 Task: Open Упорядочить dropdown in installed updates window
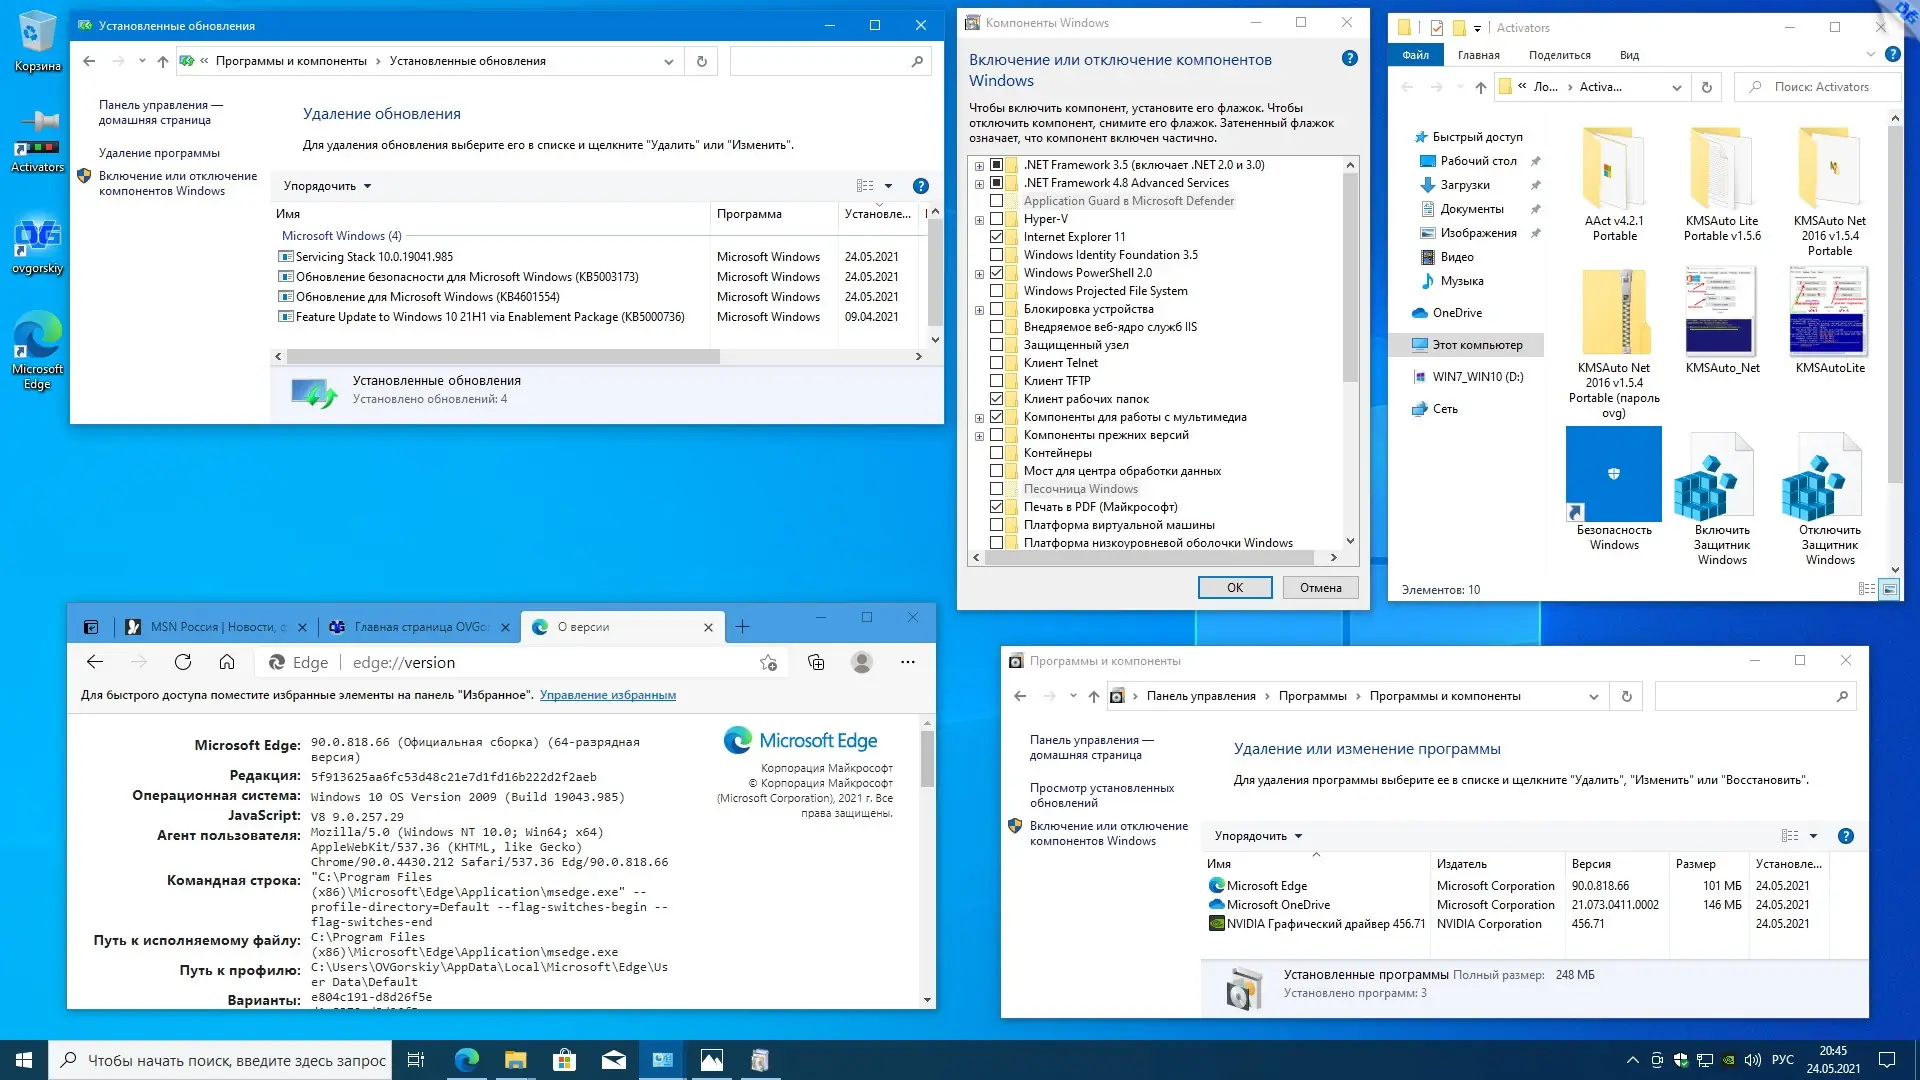[327, 186]
